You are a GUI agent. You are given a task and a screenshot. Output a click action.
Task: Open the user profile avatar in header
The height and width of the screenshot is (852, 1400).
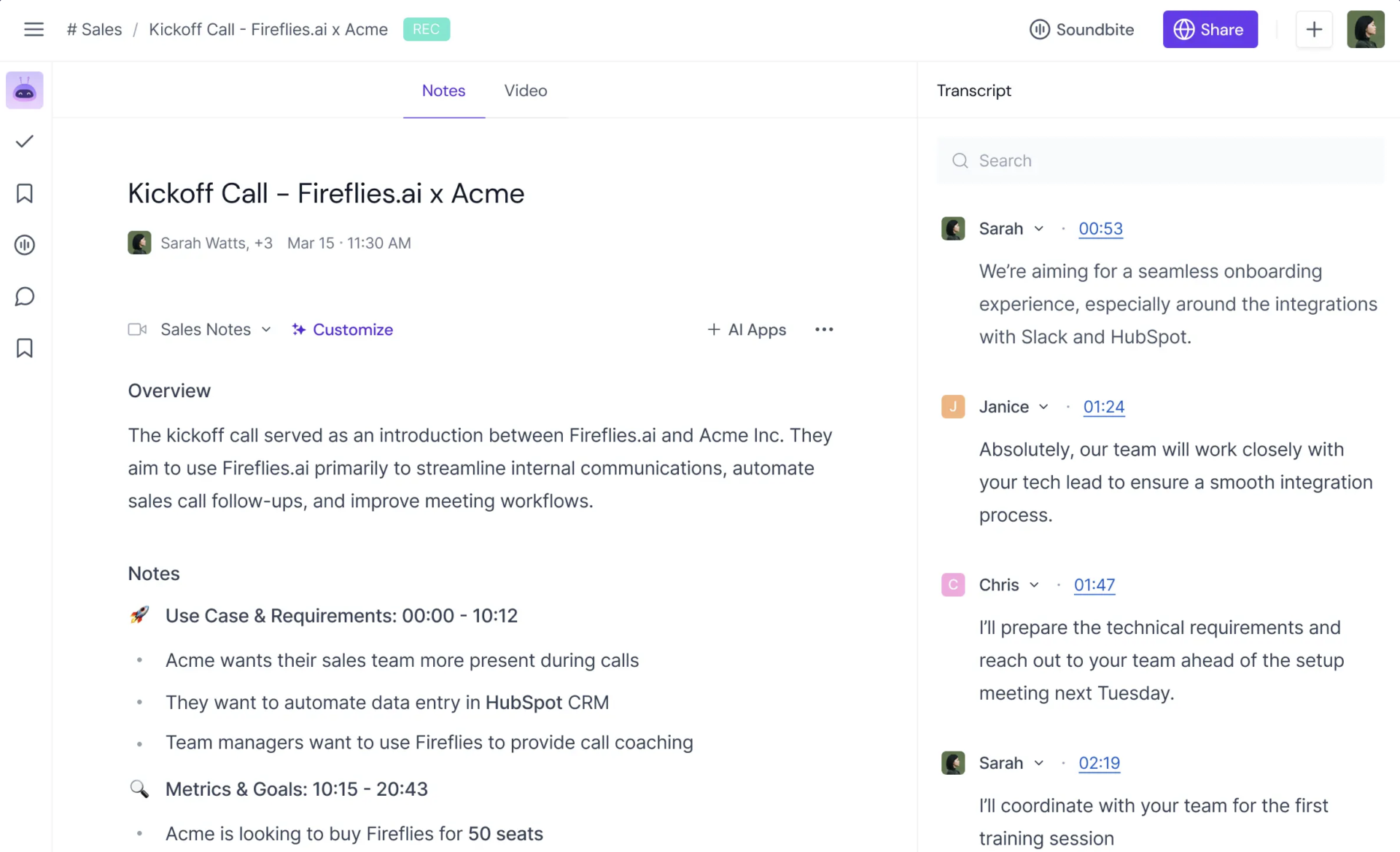click(1366, 29)
